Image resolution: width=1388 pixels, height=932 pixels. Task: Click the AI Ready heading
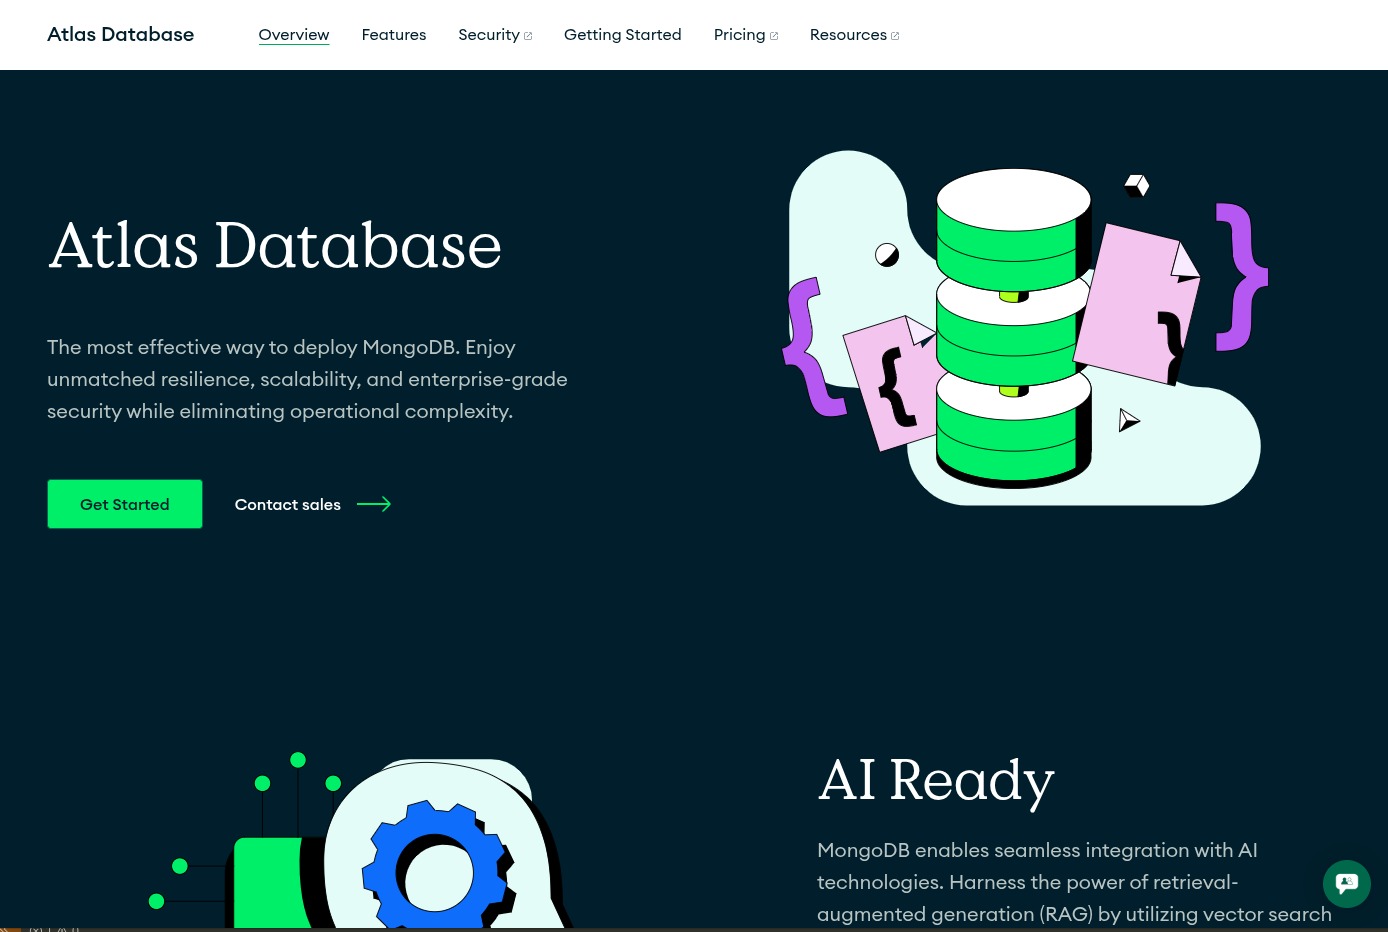[936, 779]
